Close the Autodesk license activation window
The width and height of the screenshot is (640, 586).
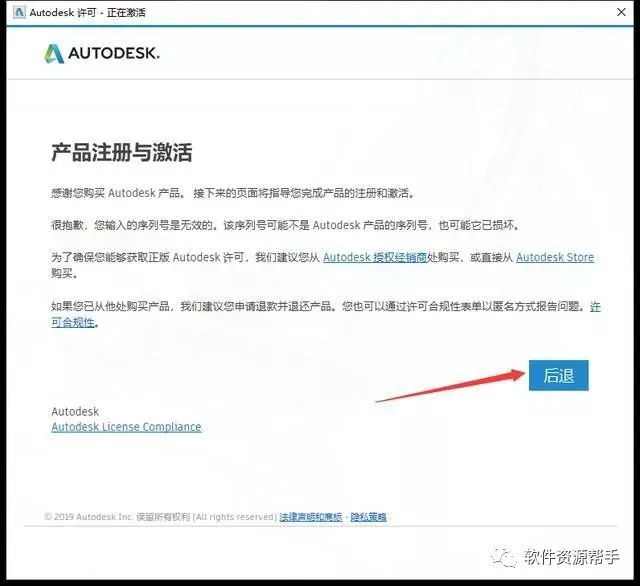pyautogui.click(x=621, y=12)
